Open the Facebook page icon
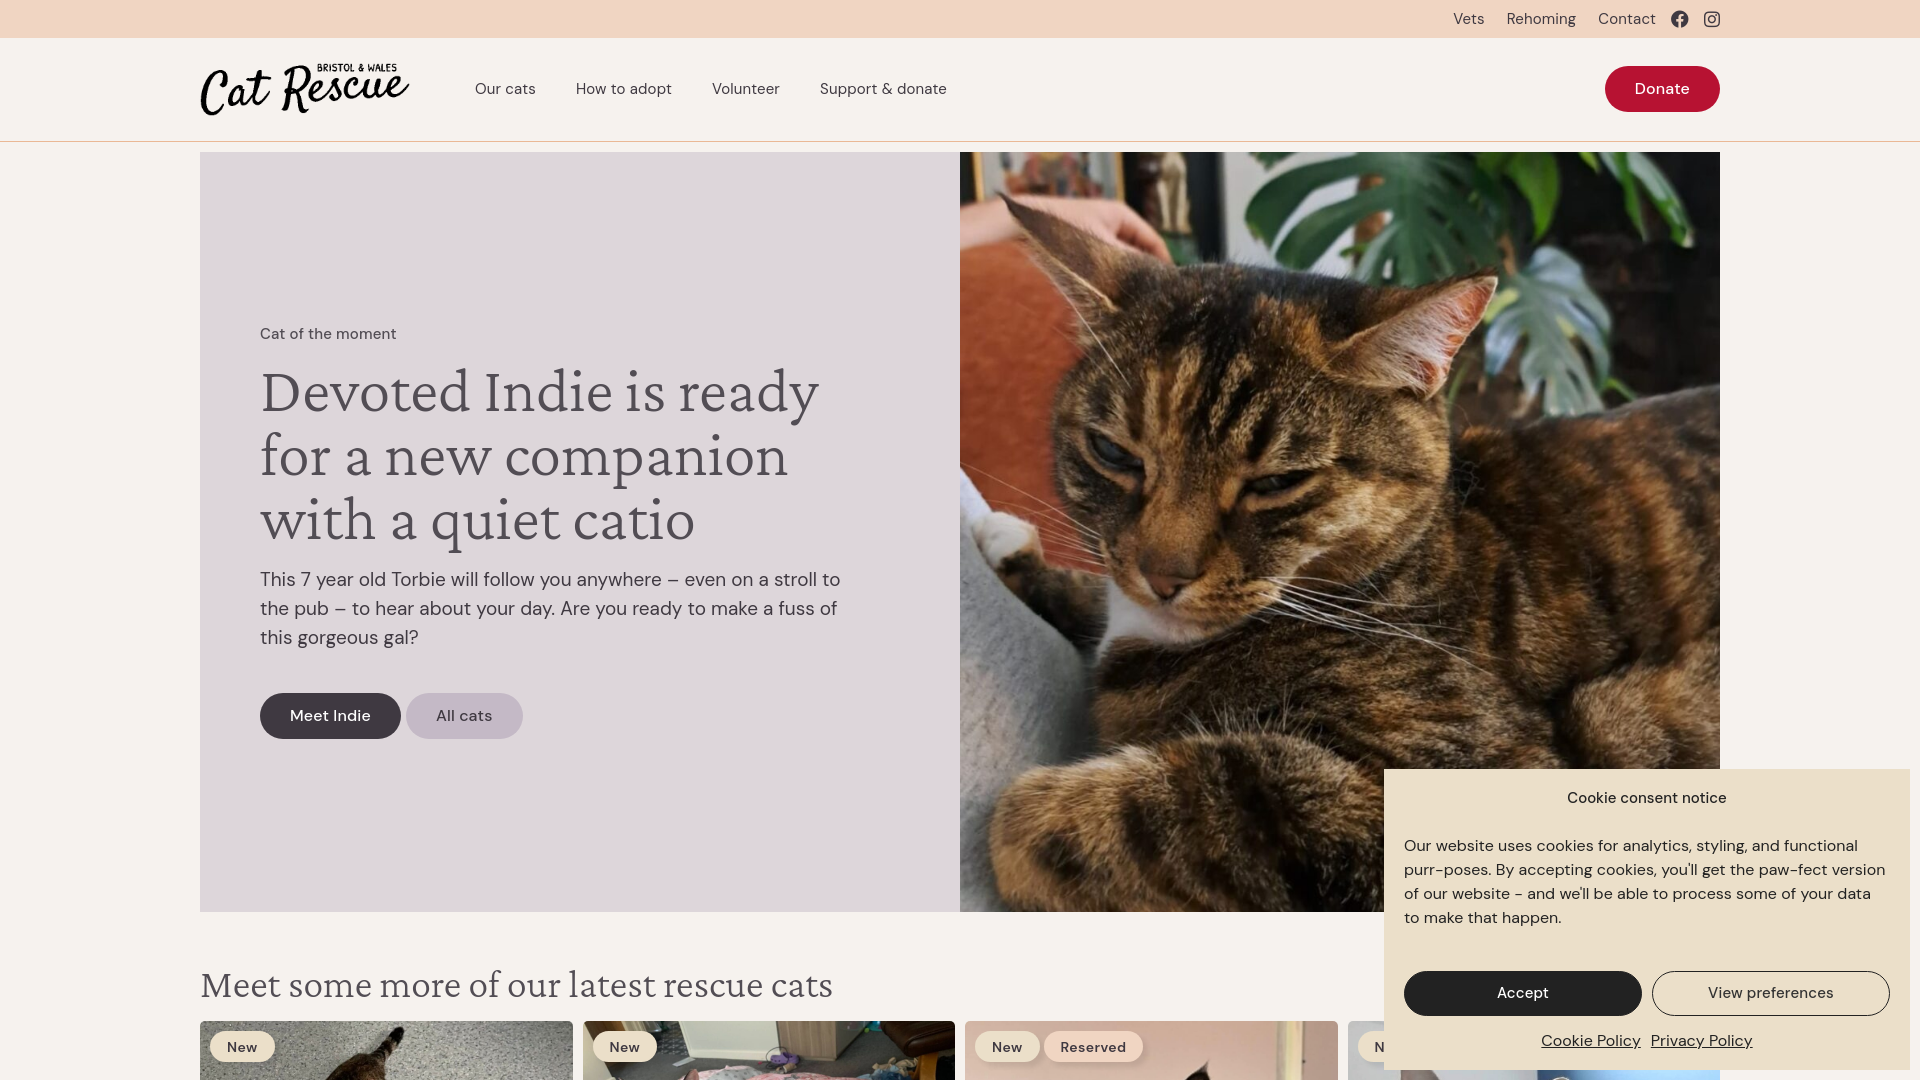1920x1080 pixels. click(1680, 19)
